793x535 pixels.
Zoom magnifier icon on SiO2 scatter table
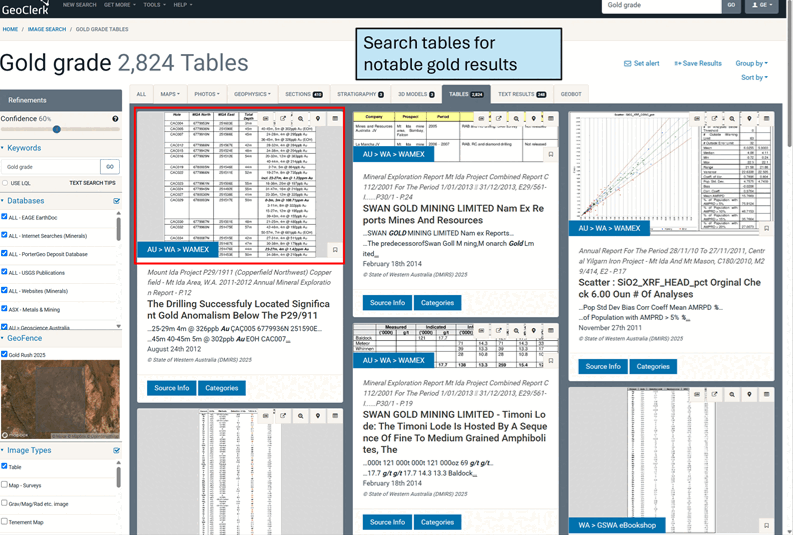732,118
